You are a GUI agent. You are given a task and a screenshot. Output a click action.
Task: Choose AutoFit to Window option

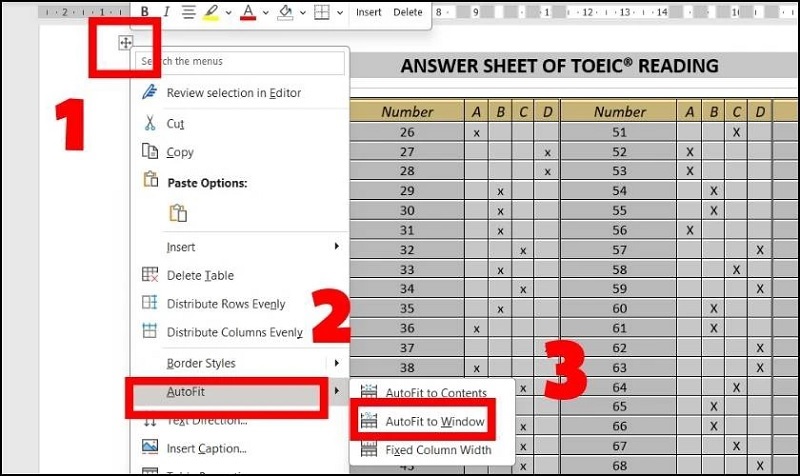tap(435, 422)
